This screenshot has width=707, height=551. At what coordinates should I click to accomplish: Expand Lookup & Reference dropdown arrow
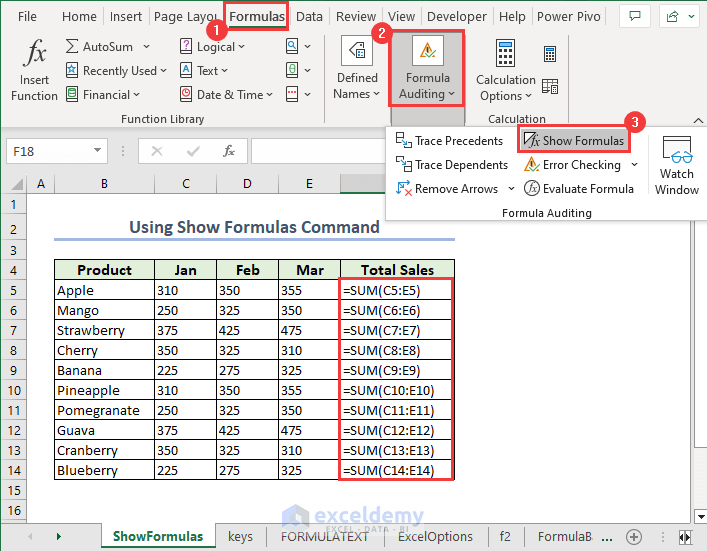308,46
